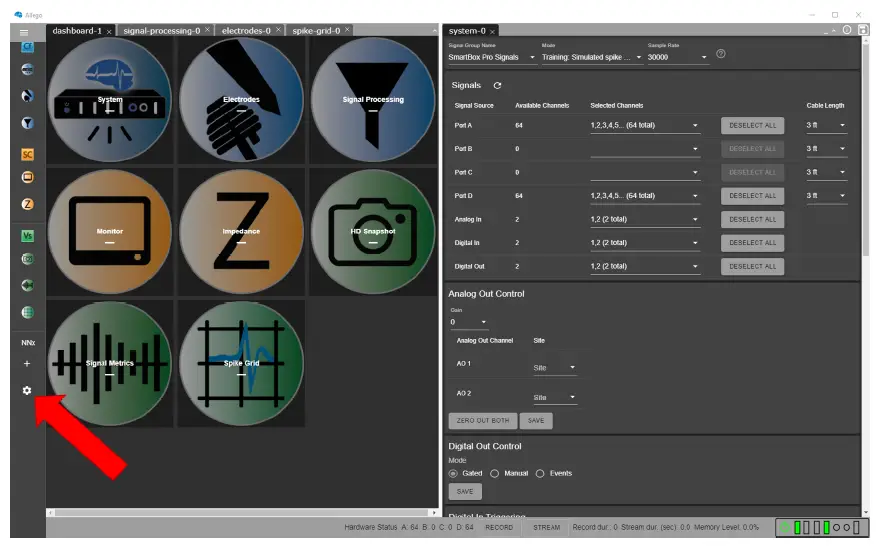Open the Sample Rate 30000 dropdown
Viewport: 884px width, 548px height.
pyautogui.click(x=677, y=58)
